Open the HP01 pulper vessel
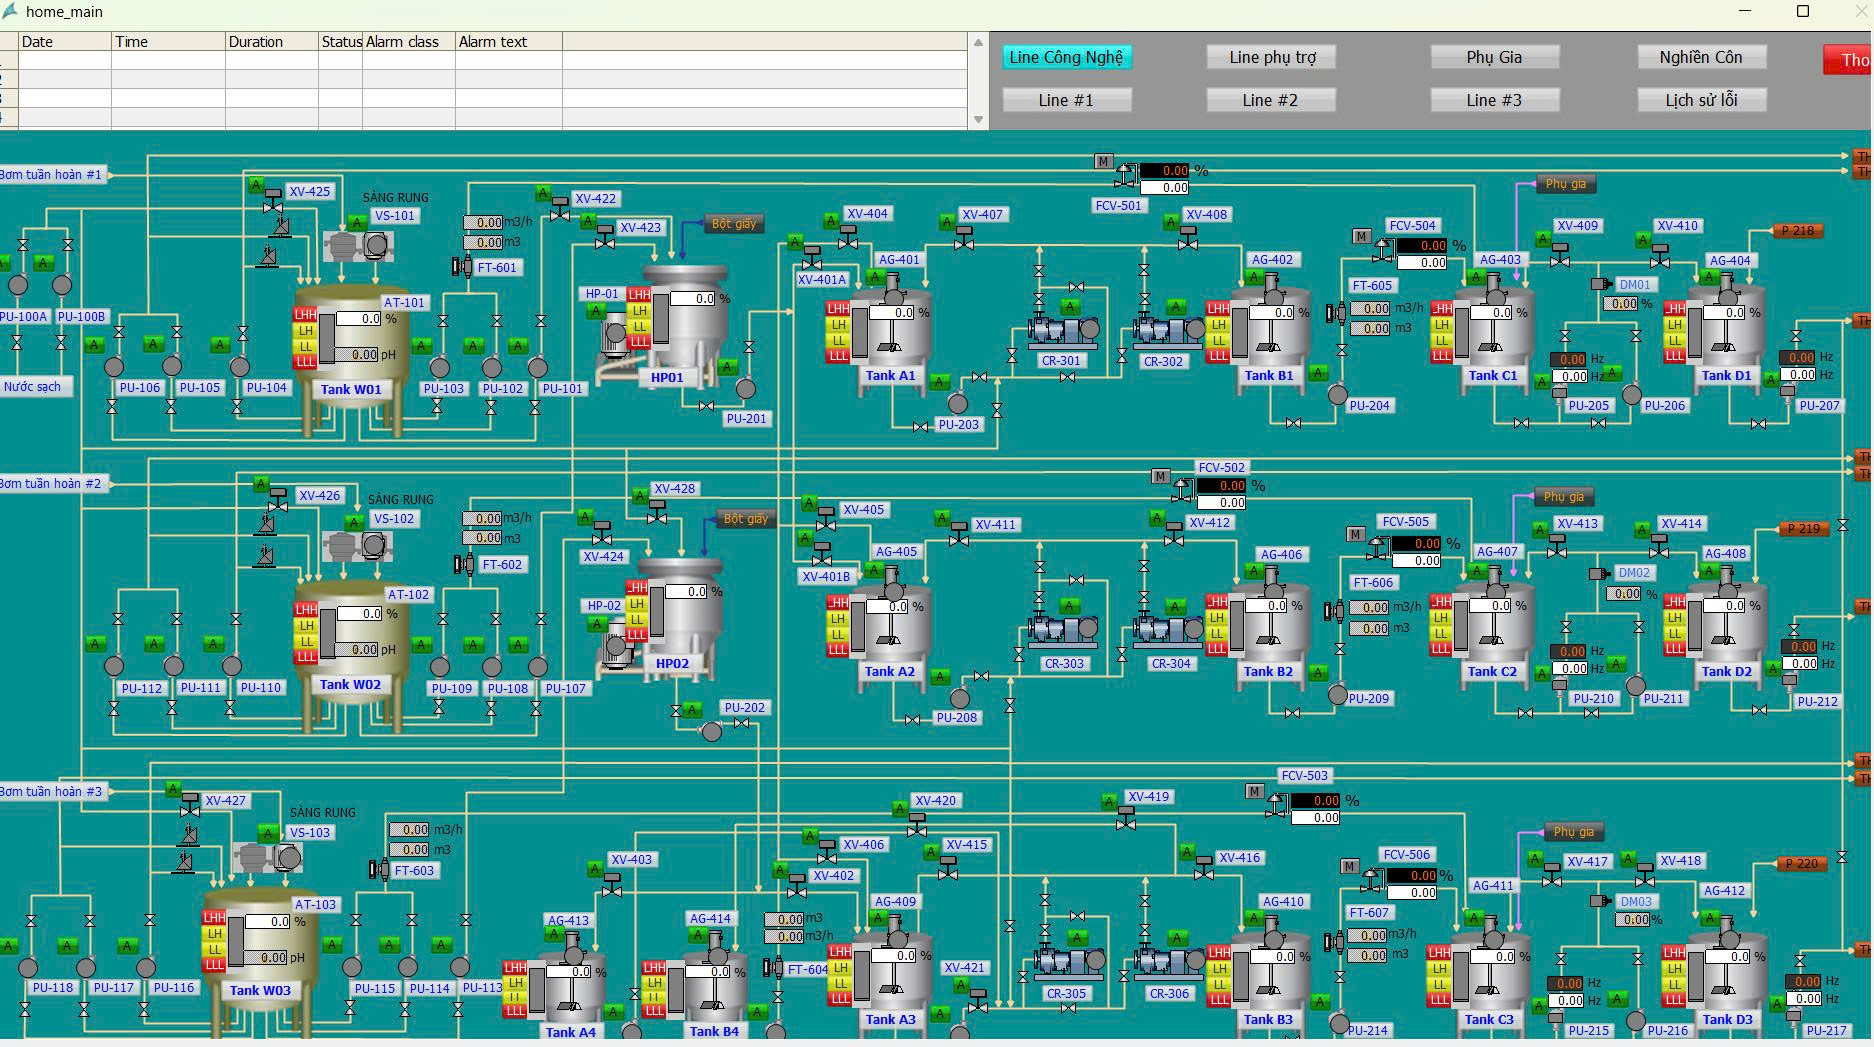 pos(684,320)
